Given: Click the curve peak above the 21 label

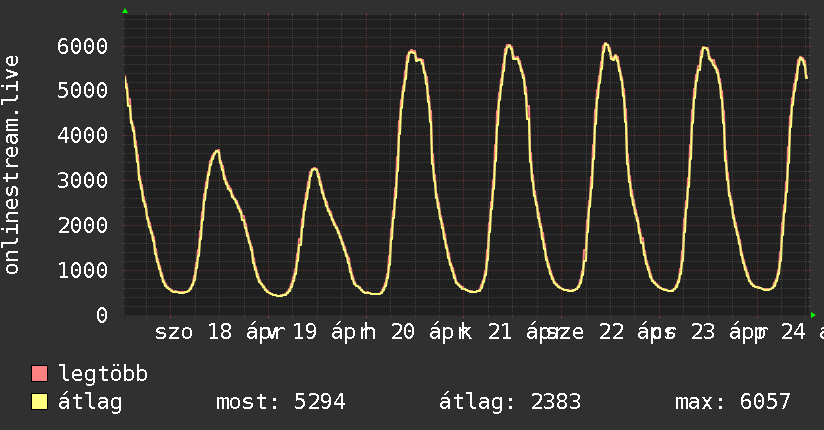Looking at the screenshot, I should tap(508, 46).
